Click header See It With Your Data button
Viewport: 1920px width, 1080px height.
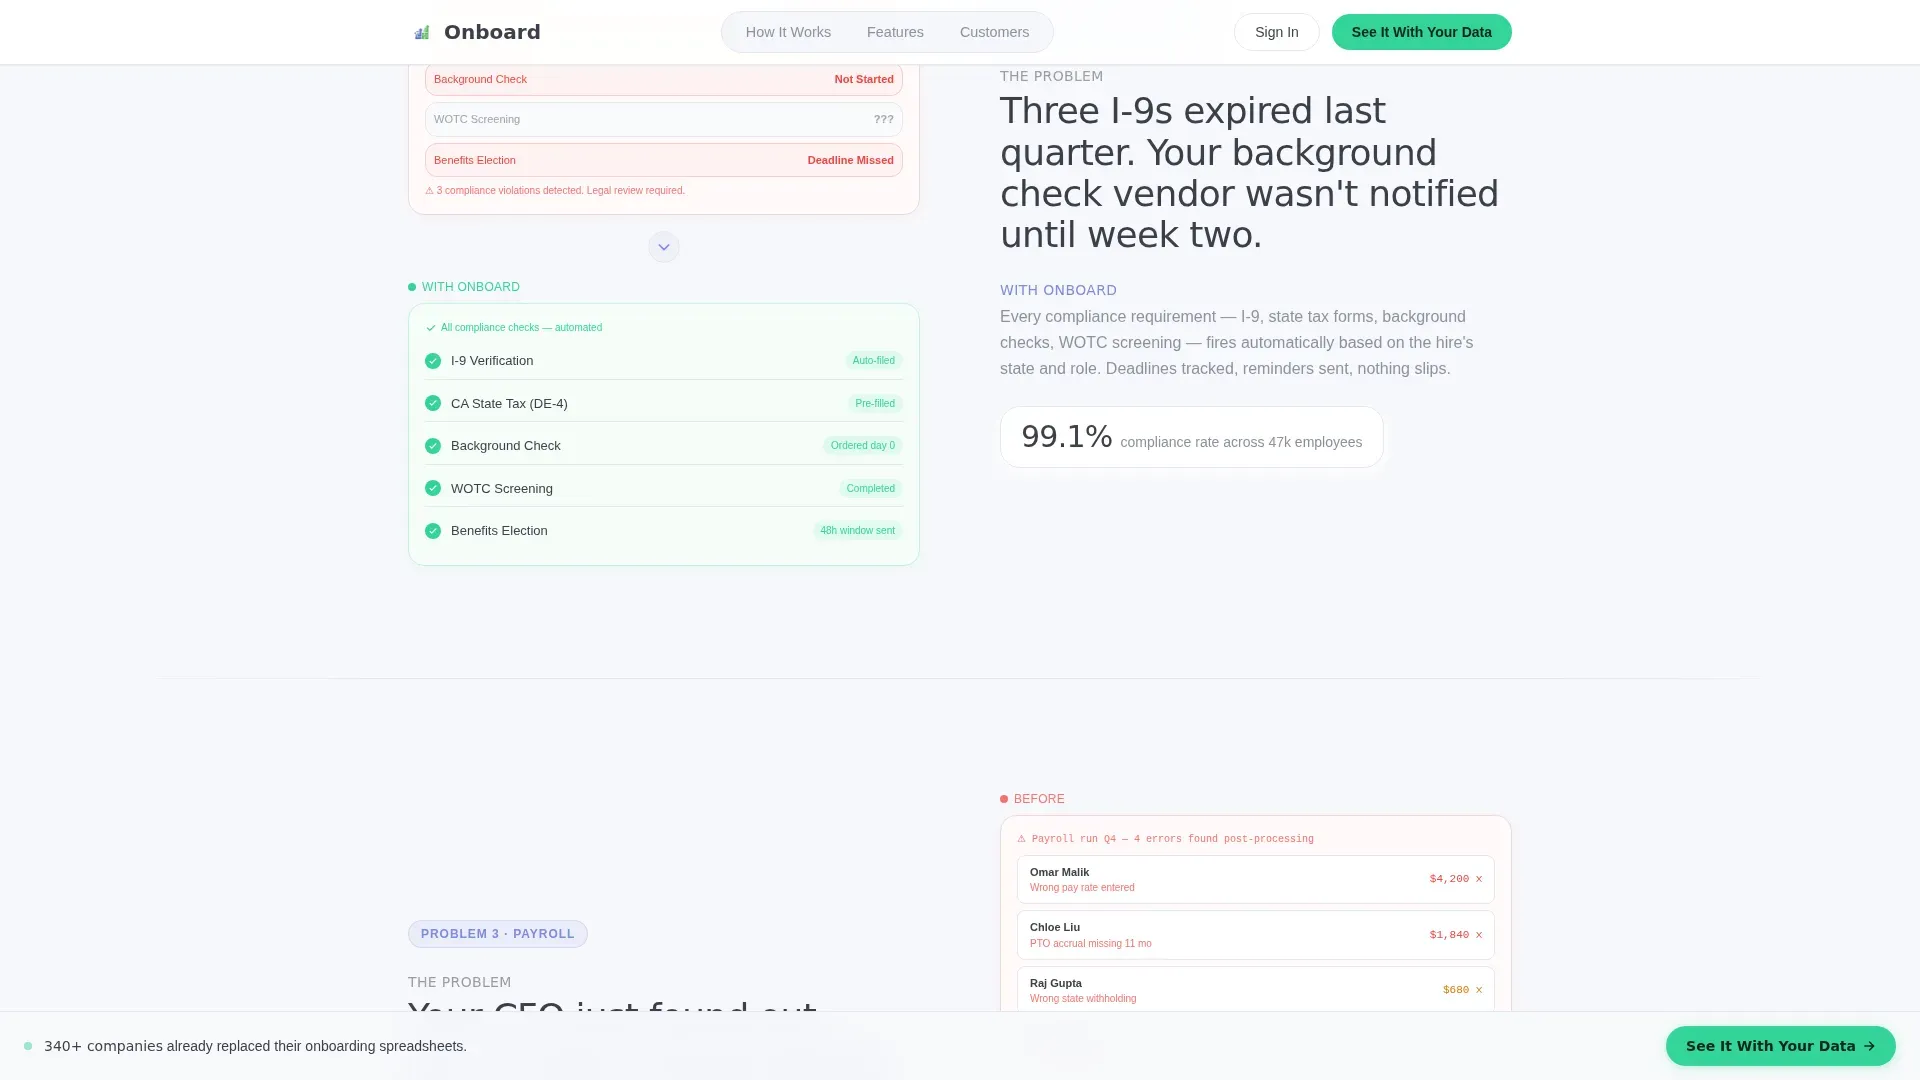tap(1421, 32)
